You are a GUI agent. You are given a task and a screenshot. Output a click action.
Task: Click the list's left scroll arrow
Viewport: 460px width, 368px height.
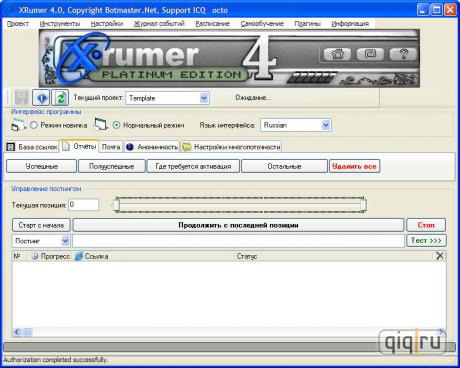coord(17,332)
